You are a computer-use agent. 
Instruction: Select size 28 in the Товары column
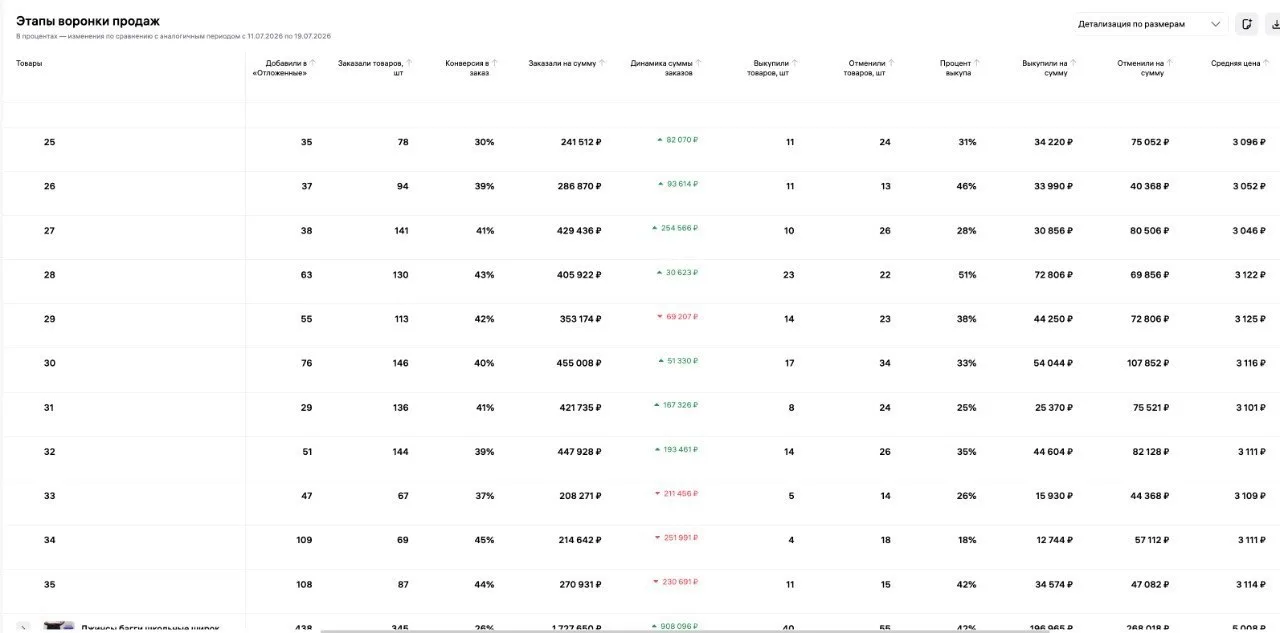click(x=50, y=275)
